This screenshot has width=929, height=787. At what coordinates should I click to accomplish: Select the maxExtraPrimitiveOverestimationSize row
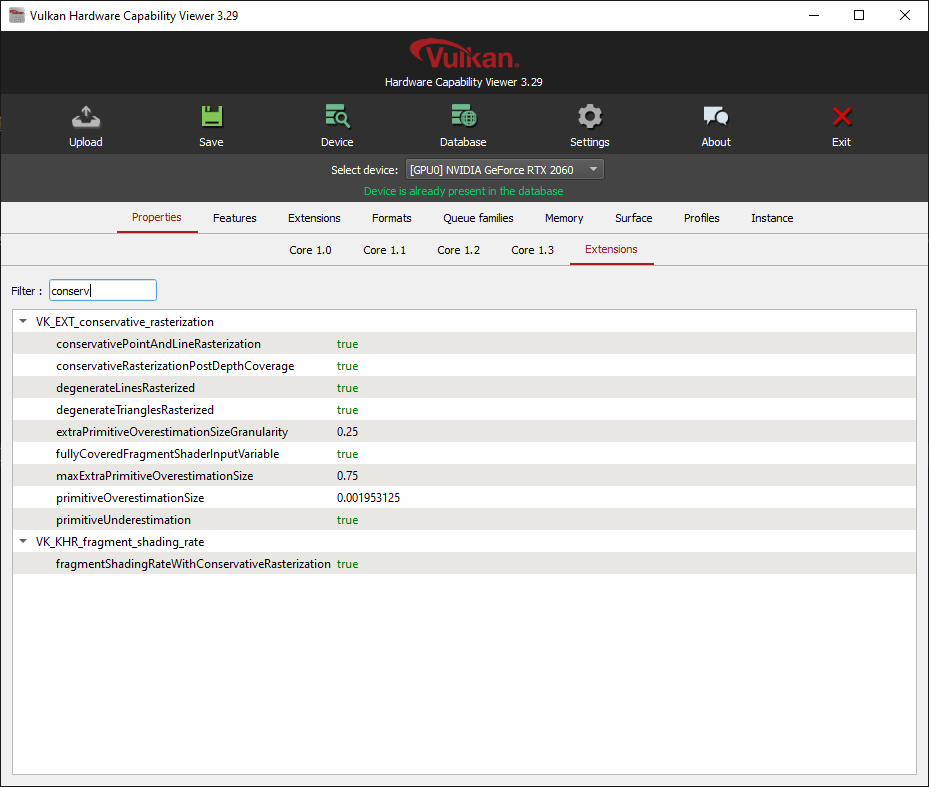point(464,475)
